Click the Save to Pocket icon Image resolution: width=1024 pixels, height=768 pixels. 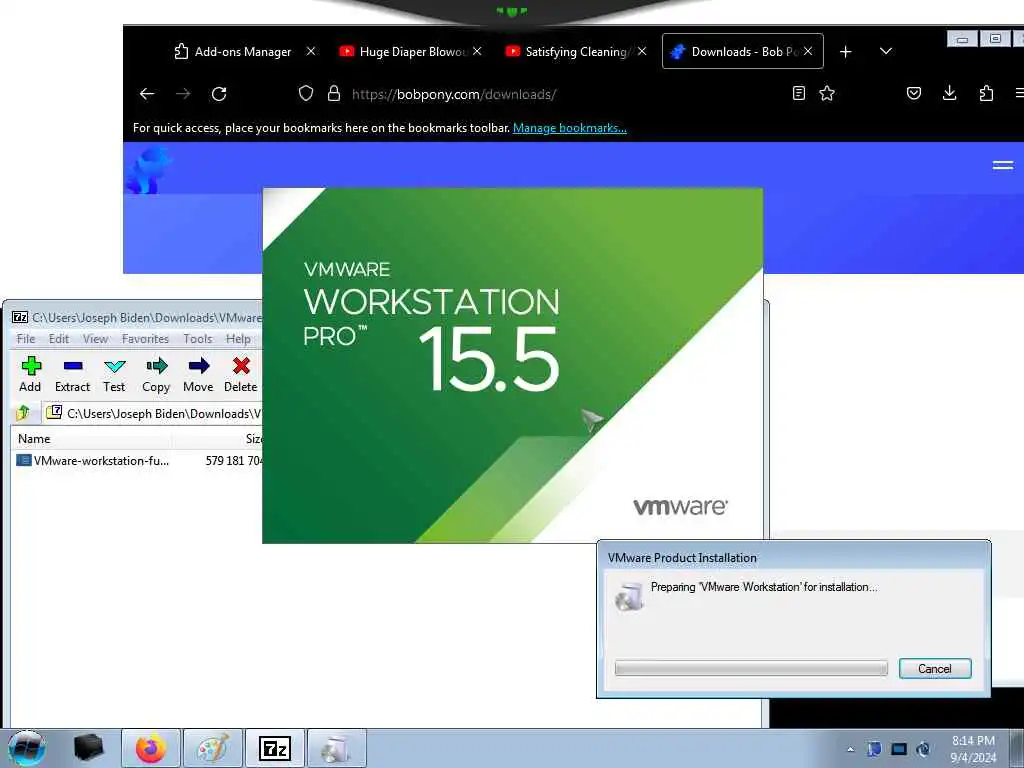[914, 93]
